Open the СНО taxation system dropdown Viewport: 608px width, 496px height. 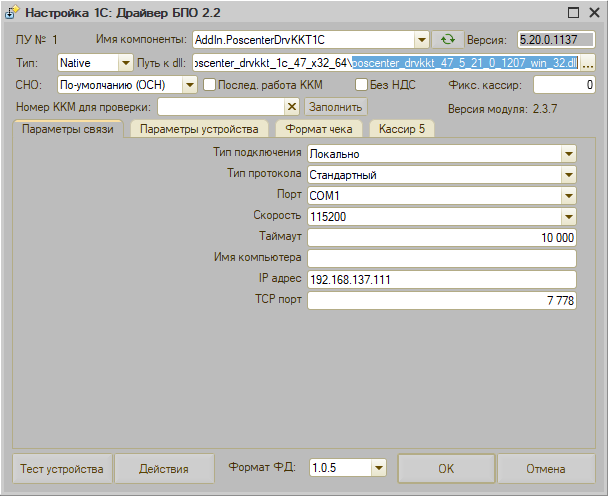[190, 85]
